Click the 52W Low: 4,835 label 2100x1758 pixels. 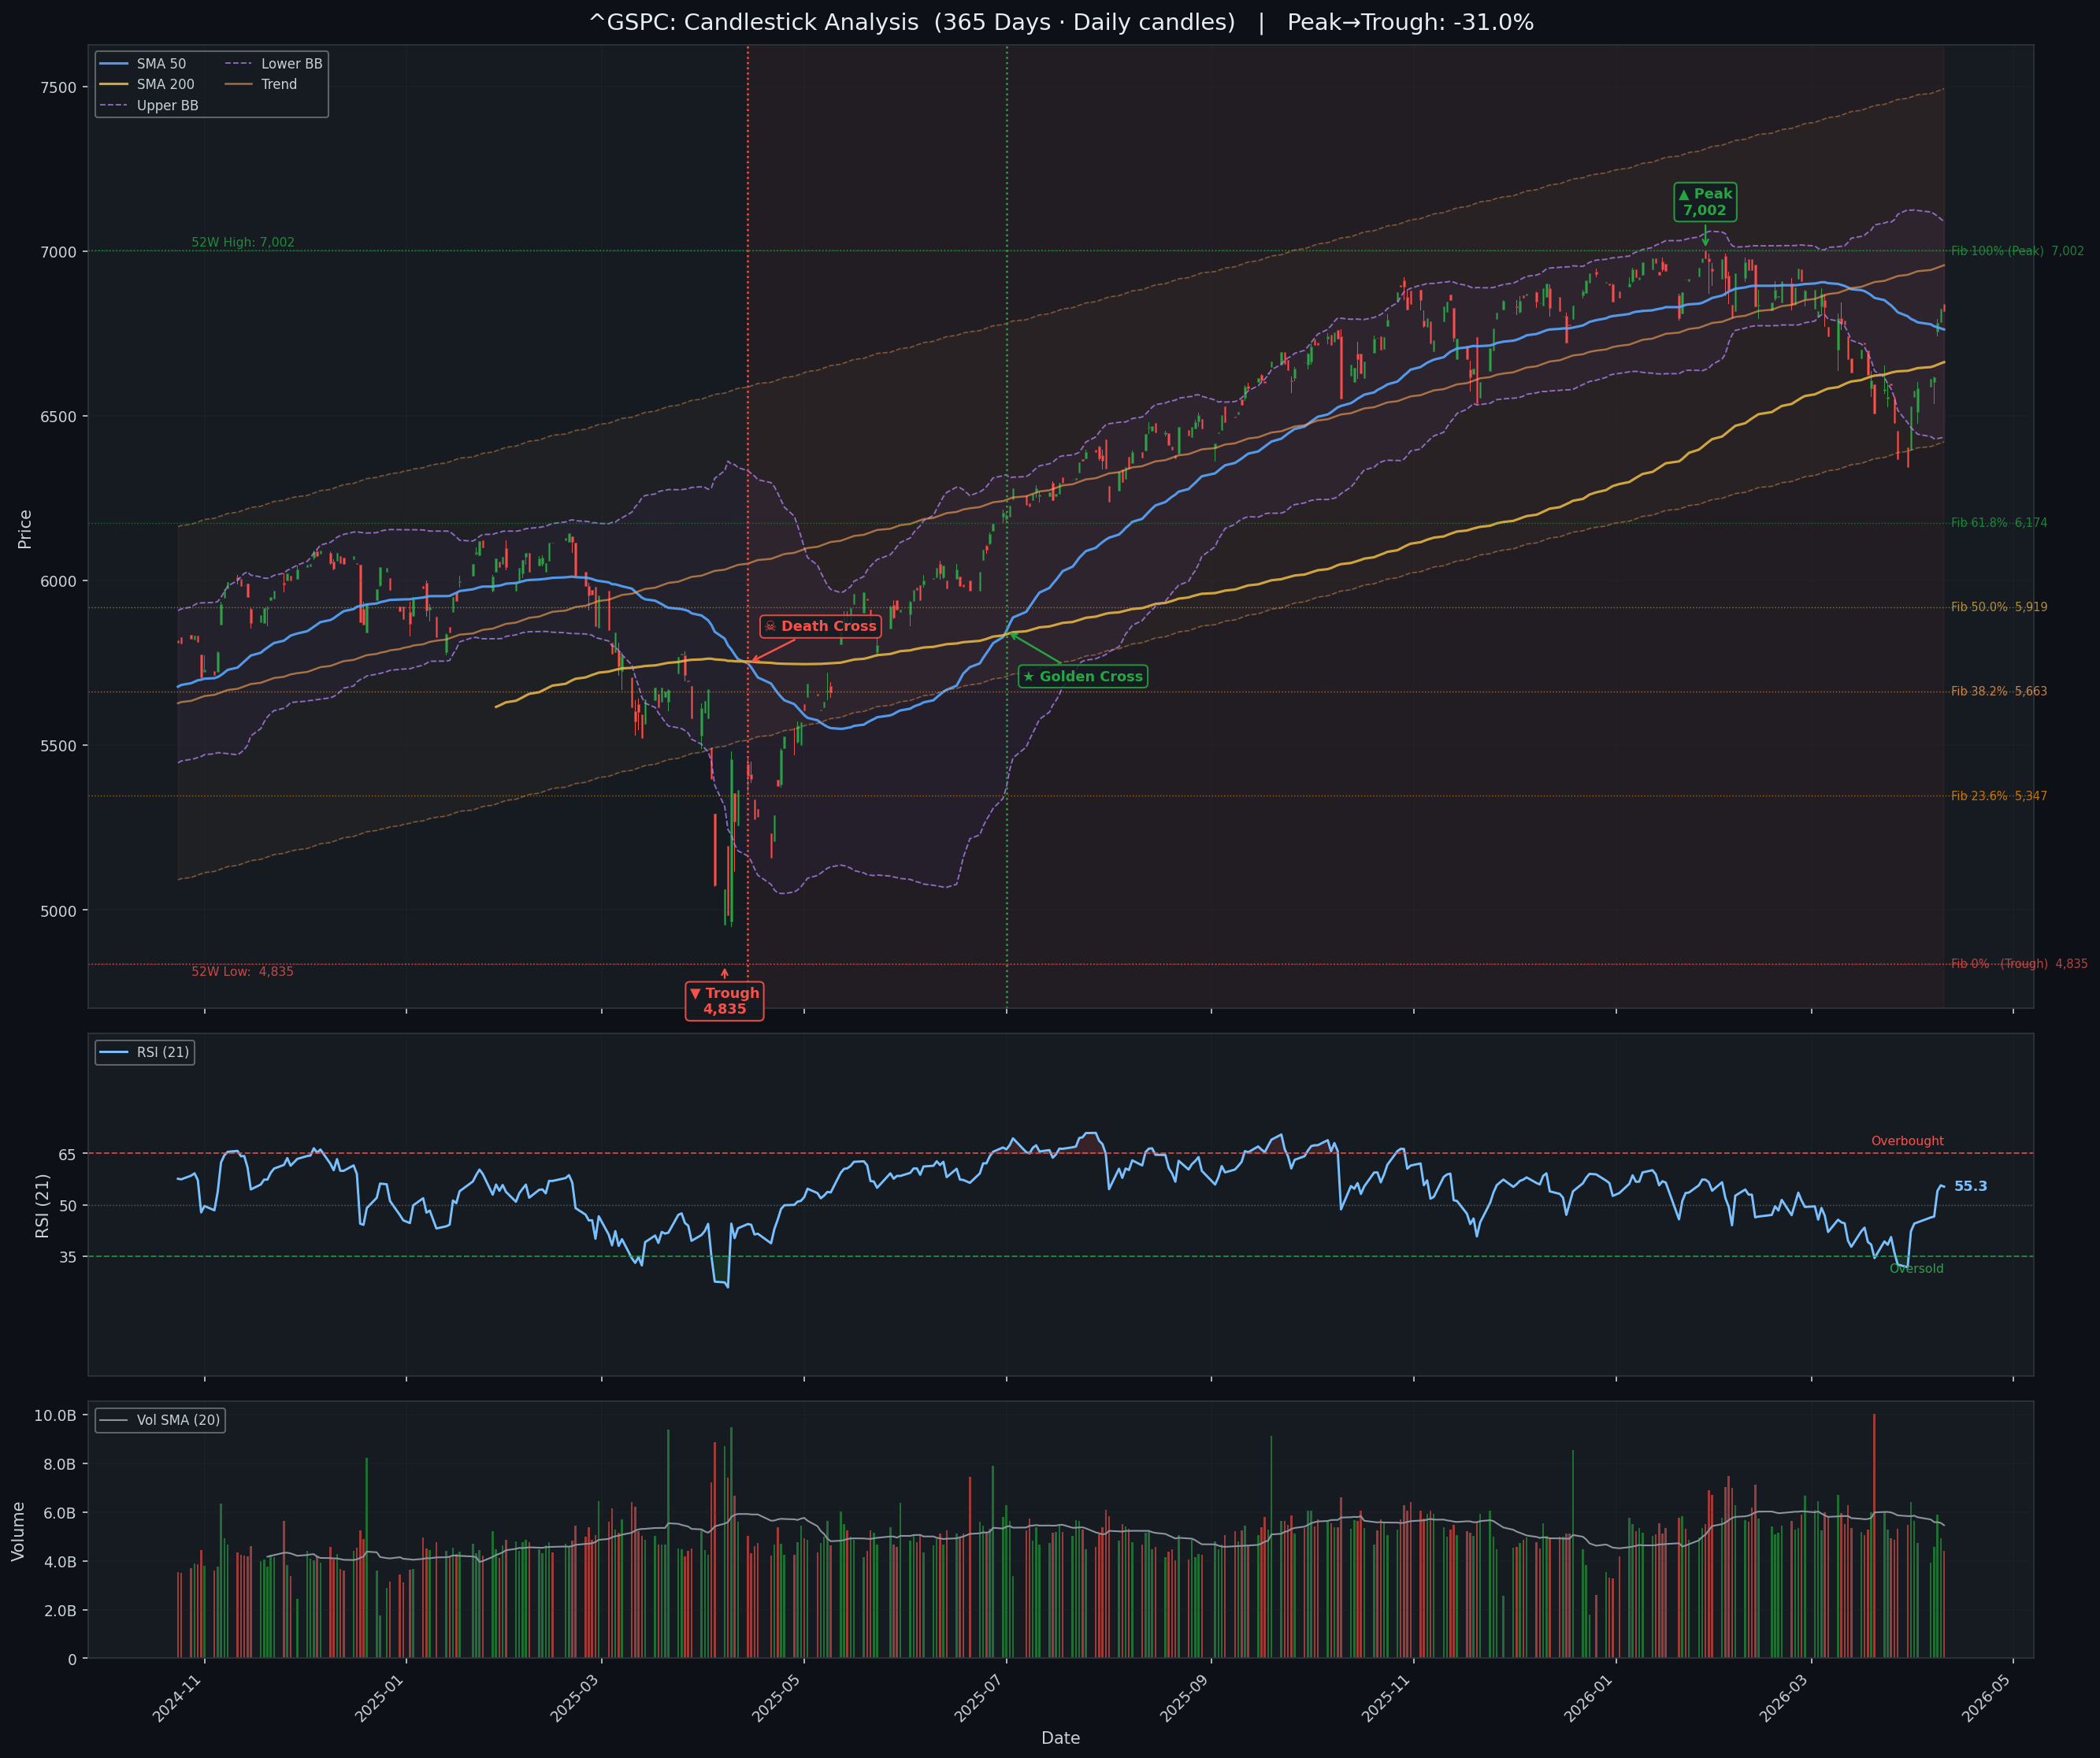[x=242, y=971]
